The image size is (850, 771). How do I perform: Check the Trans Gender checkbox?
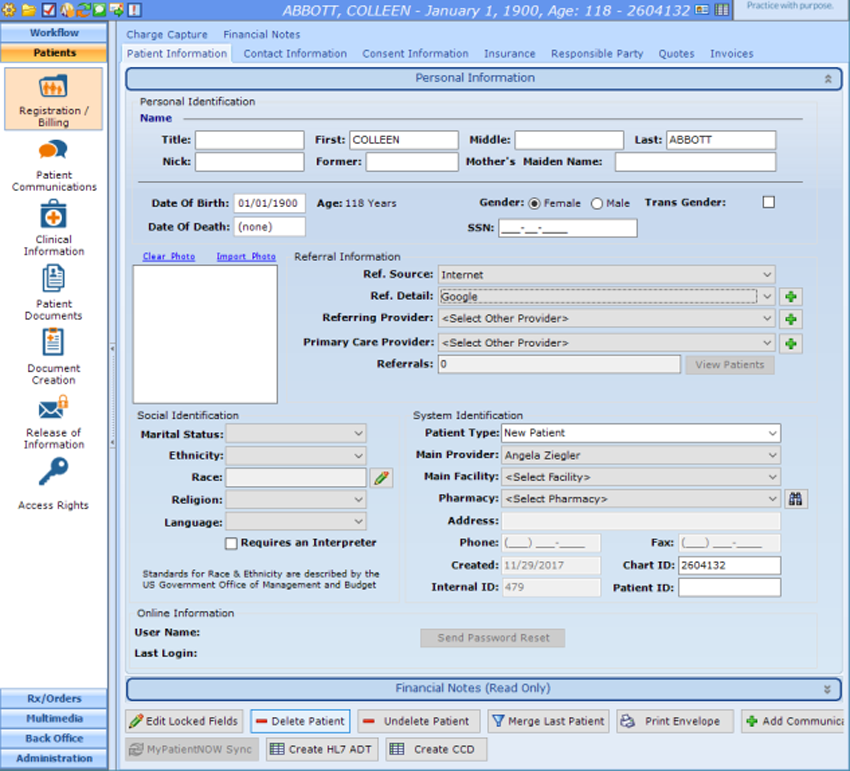768,201
